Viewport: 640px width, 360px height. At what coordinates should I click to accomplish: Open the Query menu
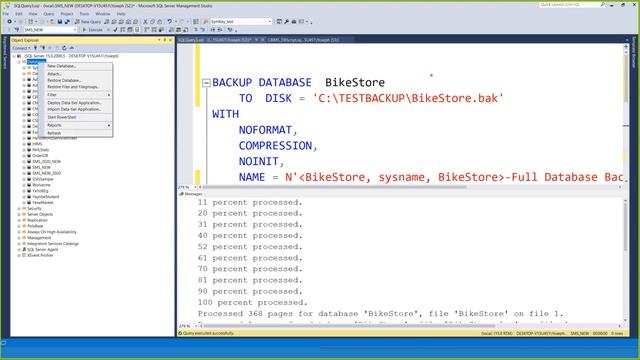tap(49, 14)
